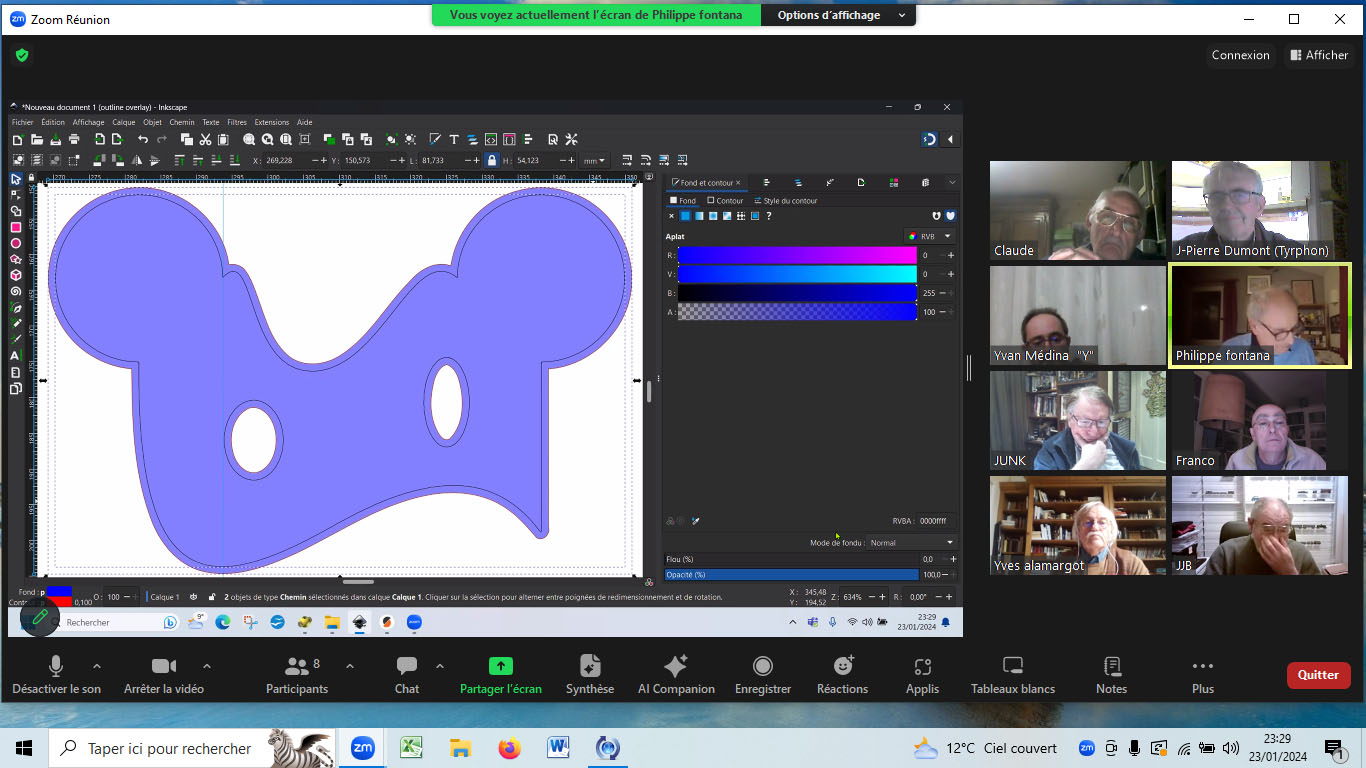Cut selection with the scissors icon
The height and width of the screenshot is (768, 1366).
[205, 139]
